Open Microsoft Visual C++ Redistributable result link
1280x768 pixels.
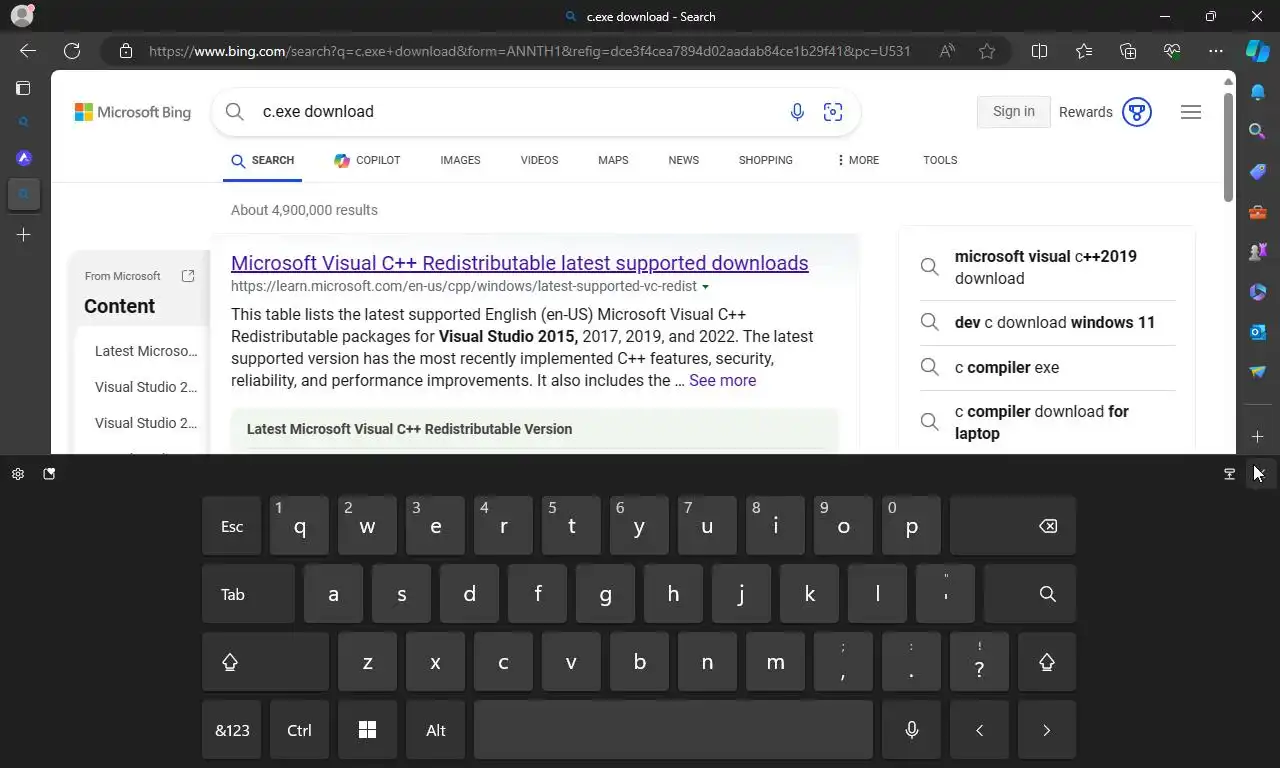pos(519,263)
